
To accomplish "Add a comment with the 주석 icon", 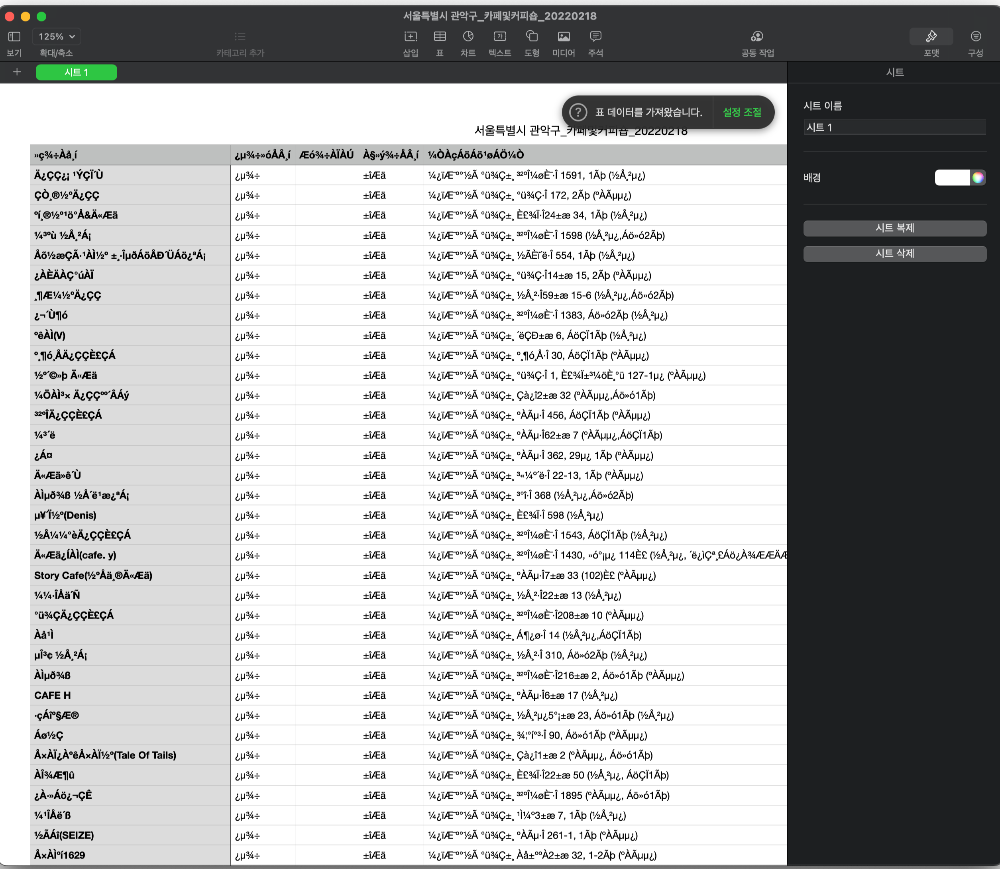I will (596, 36).
